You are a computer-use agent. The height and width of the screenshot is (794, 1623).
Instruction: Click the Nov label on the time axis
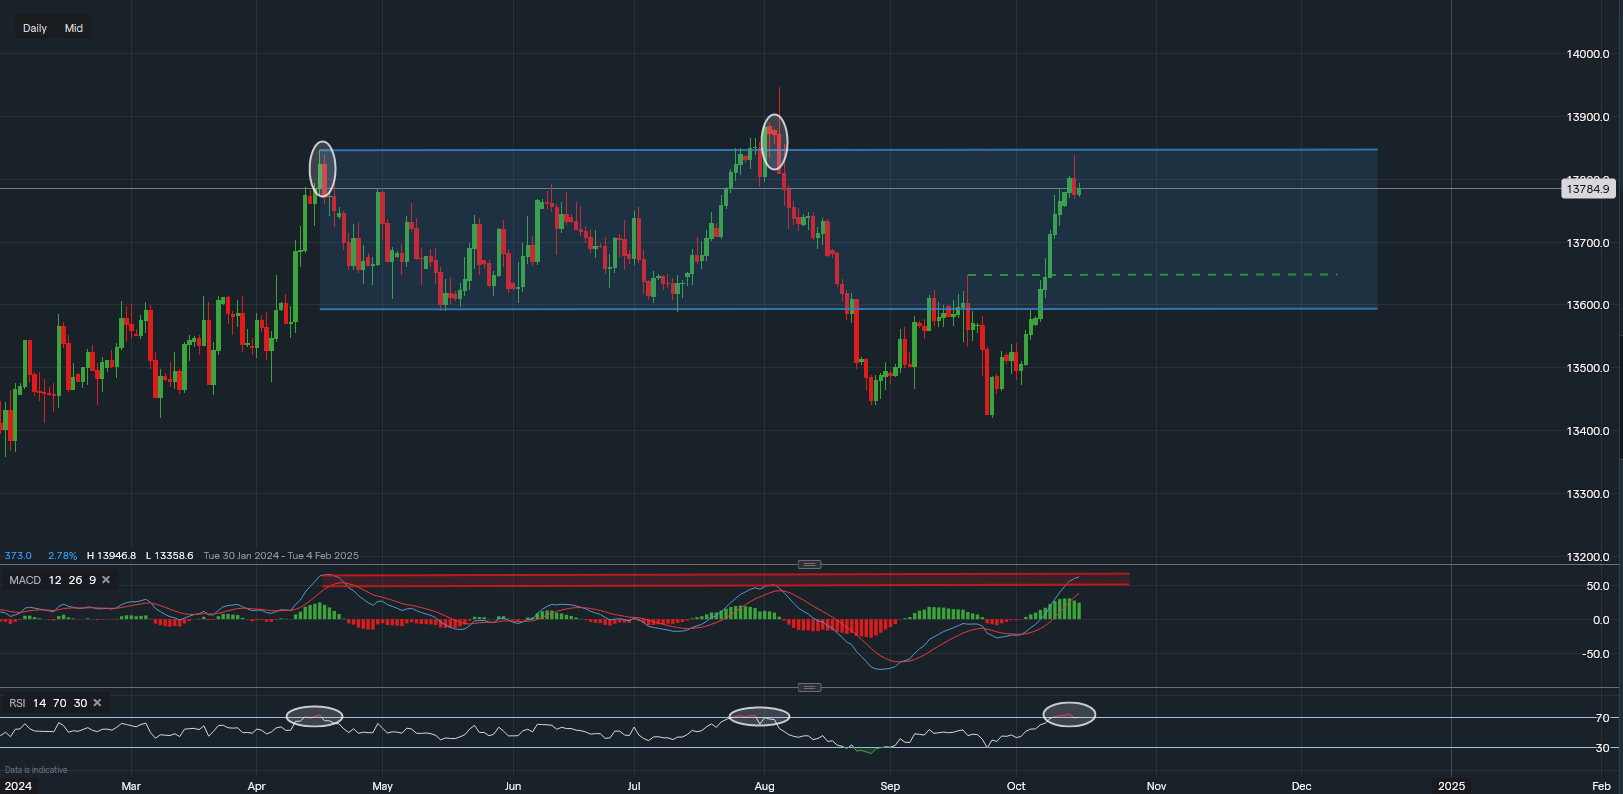1156,786
